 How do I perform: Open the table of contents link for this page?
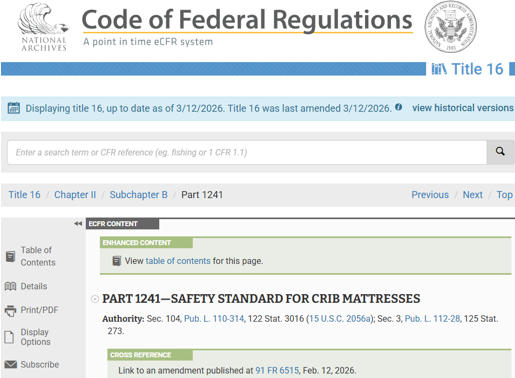(x=178, y=261)
